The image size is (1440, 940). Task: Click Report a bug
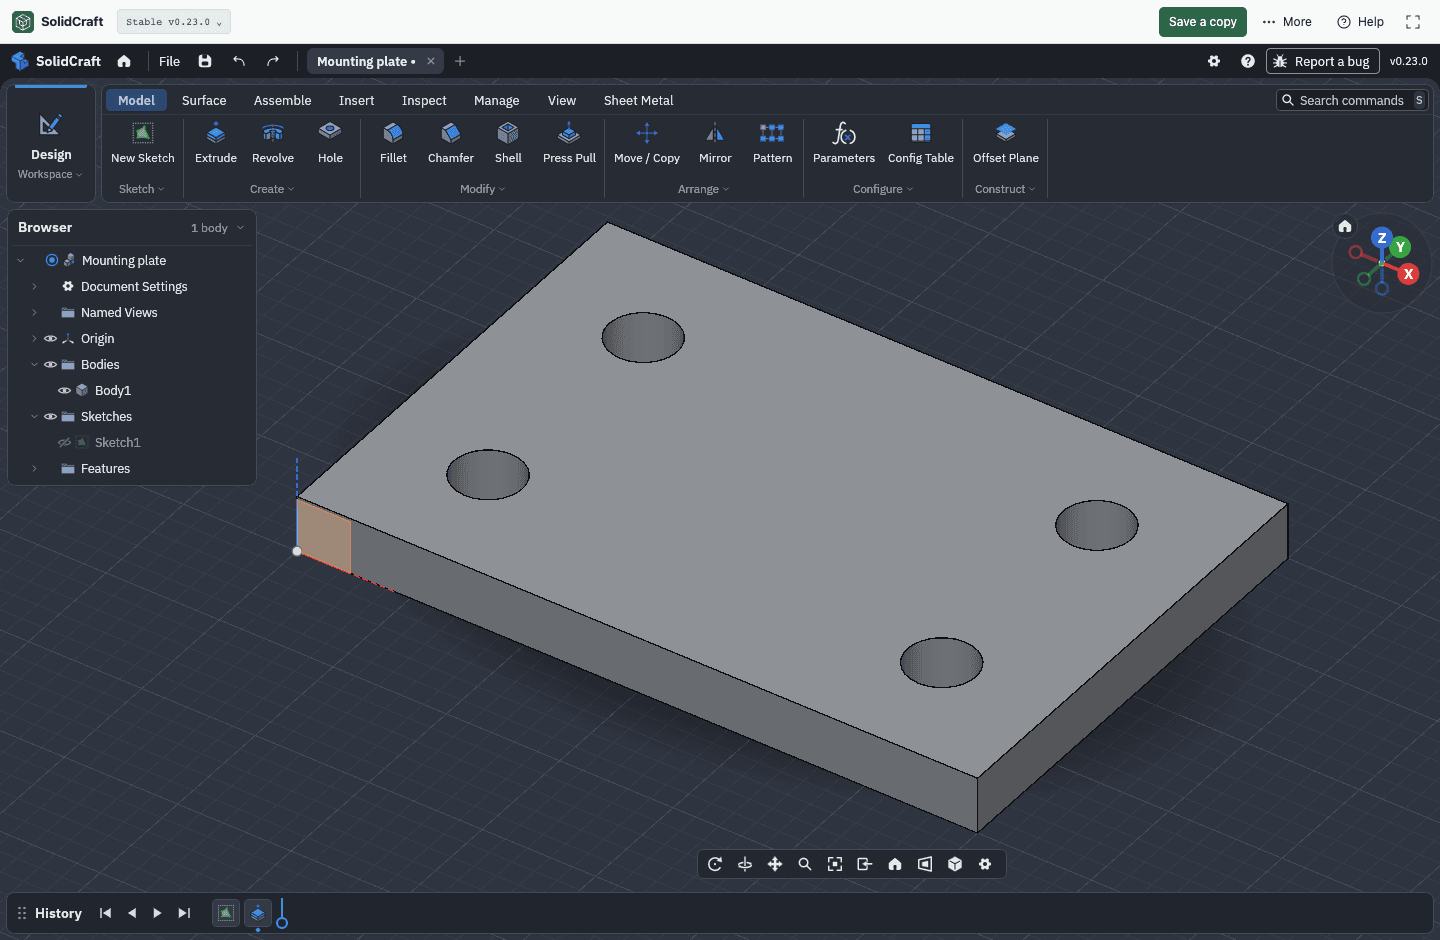(1323, 61)
